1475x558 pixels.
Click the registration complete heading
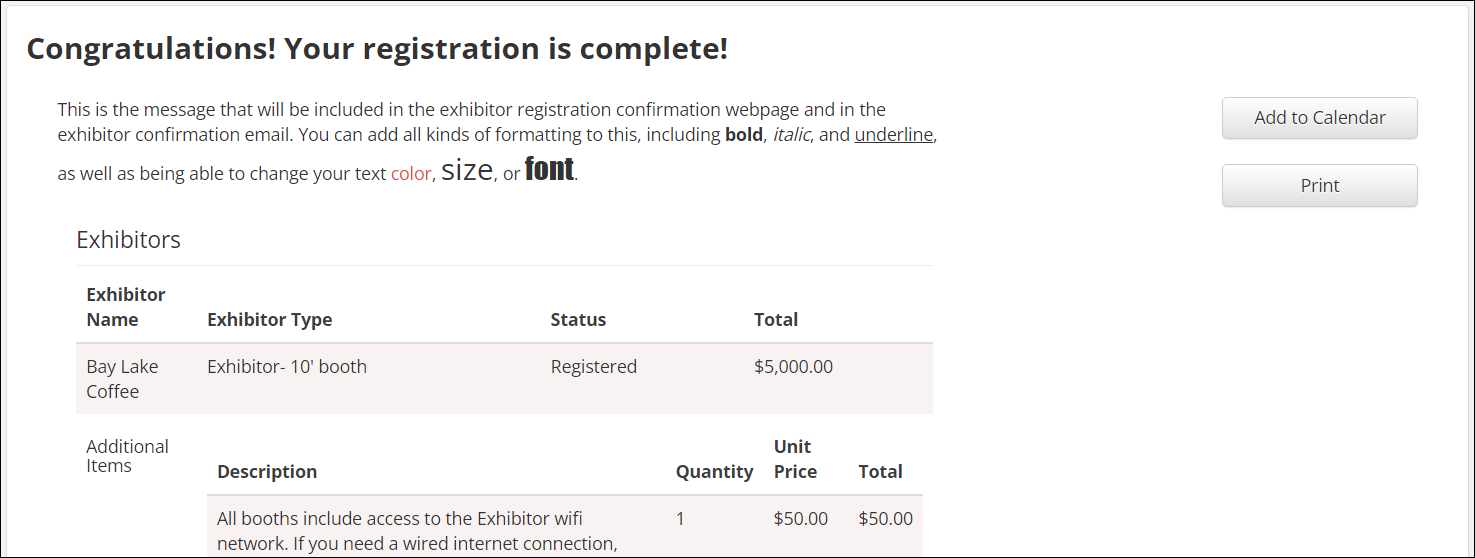click(x=377, y=48)
